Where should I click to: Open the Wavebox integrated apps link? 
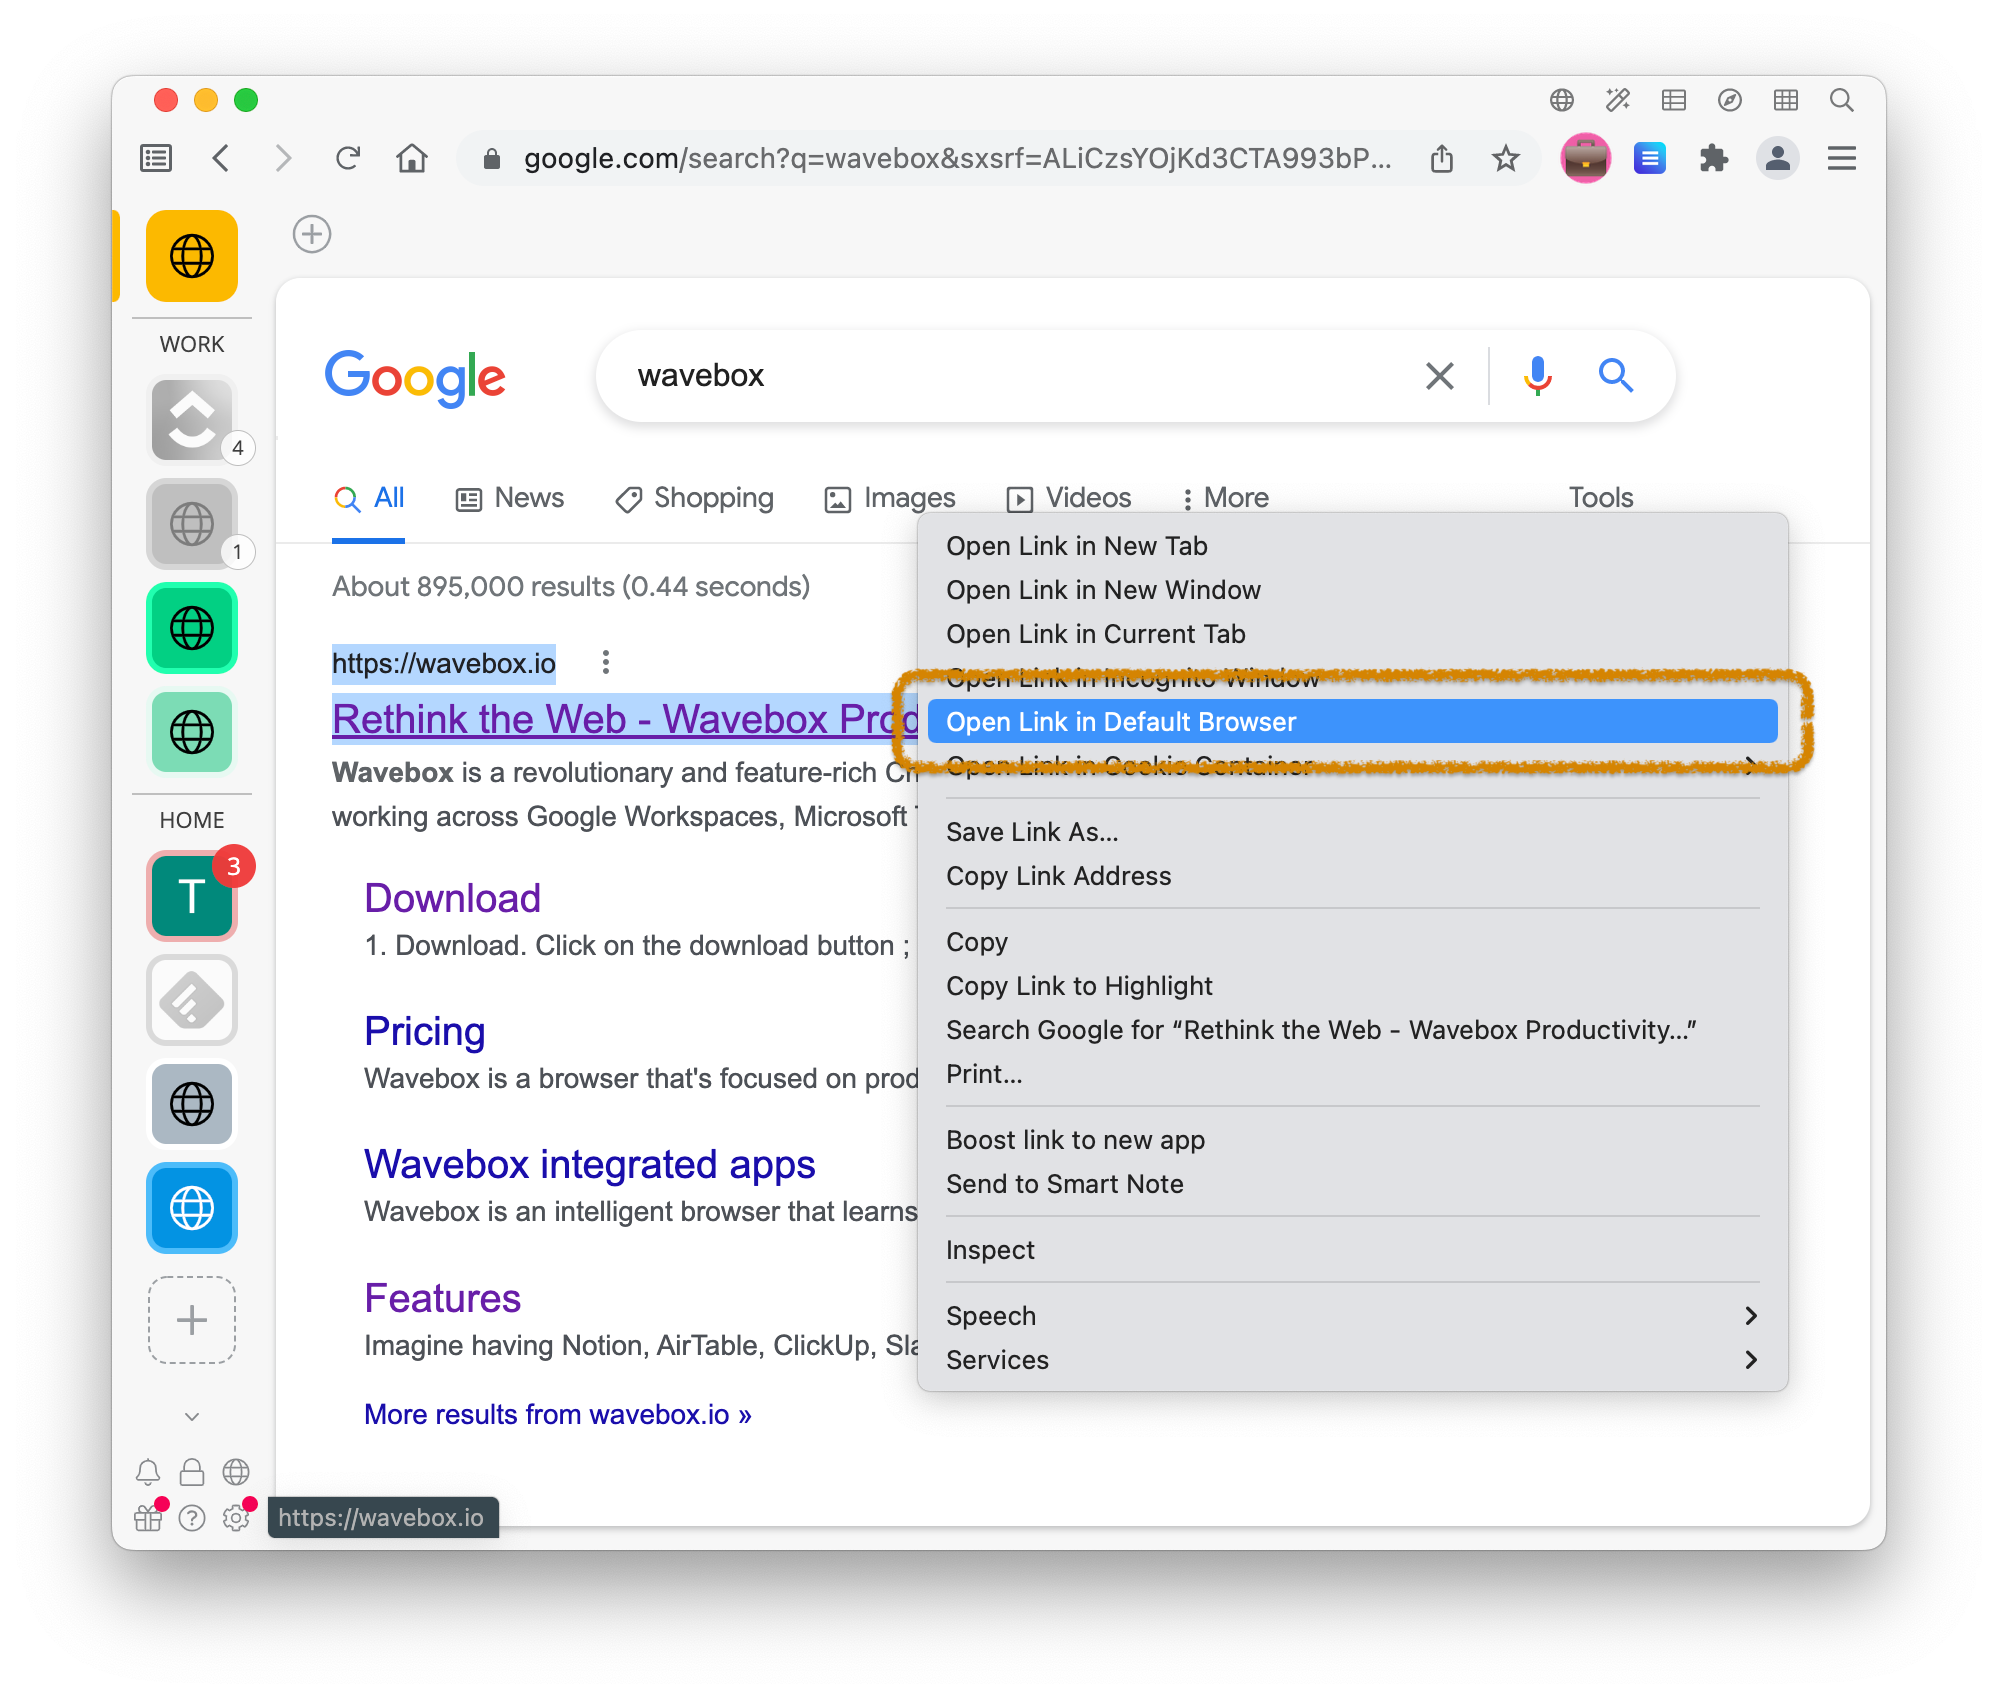pyautogui.click(x=590, y=1165)
